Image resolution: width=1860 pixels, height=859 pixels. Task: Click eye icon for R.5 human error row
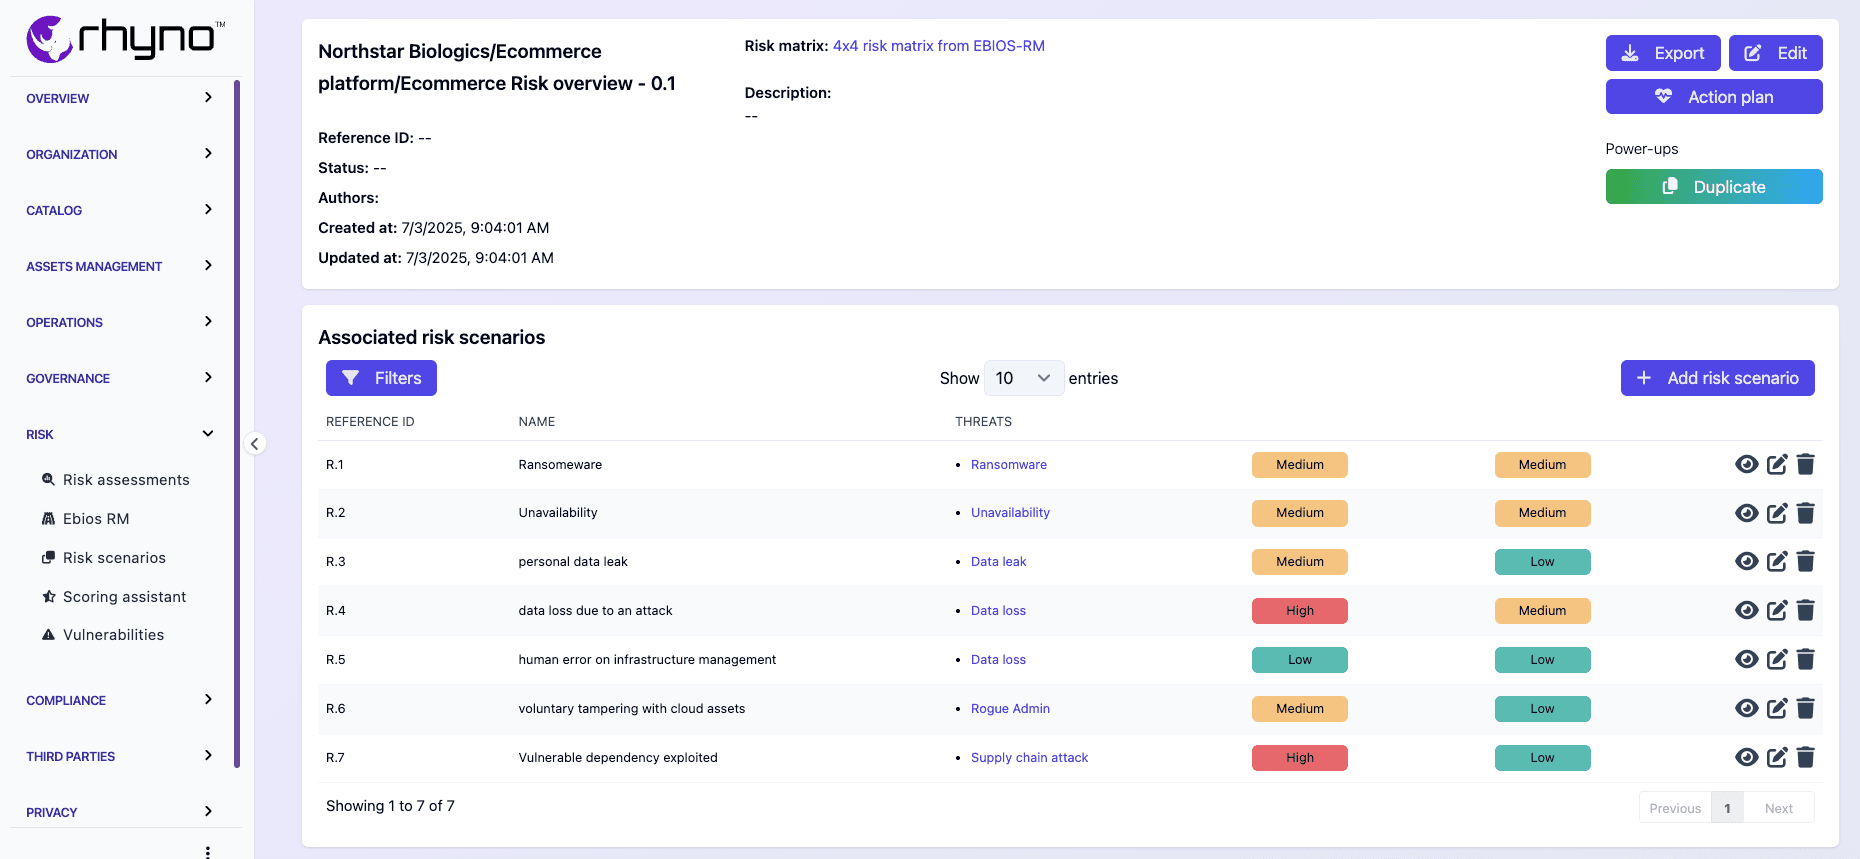1746,659
